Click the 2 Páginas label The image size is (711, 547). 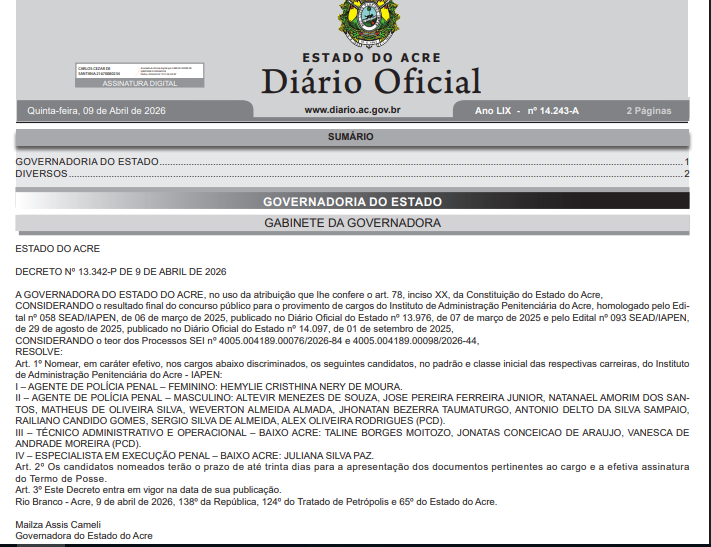(648, 111)
